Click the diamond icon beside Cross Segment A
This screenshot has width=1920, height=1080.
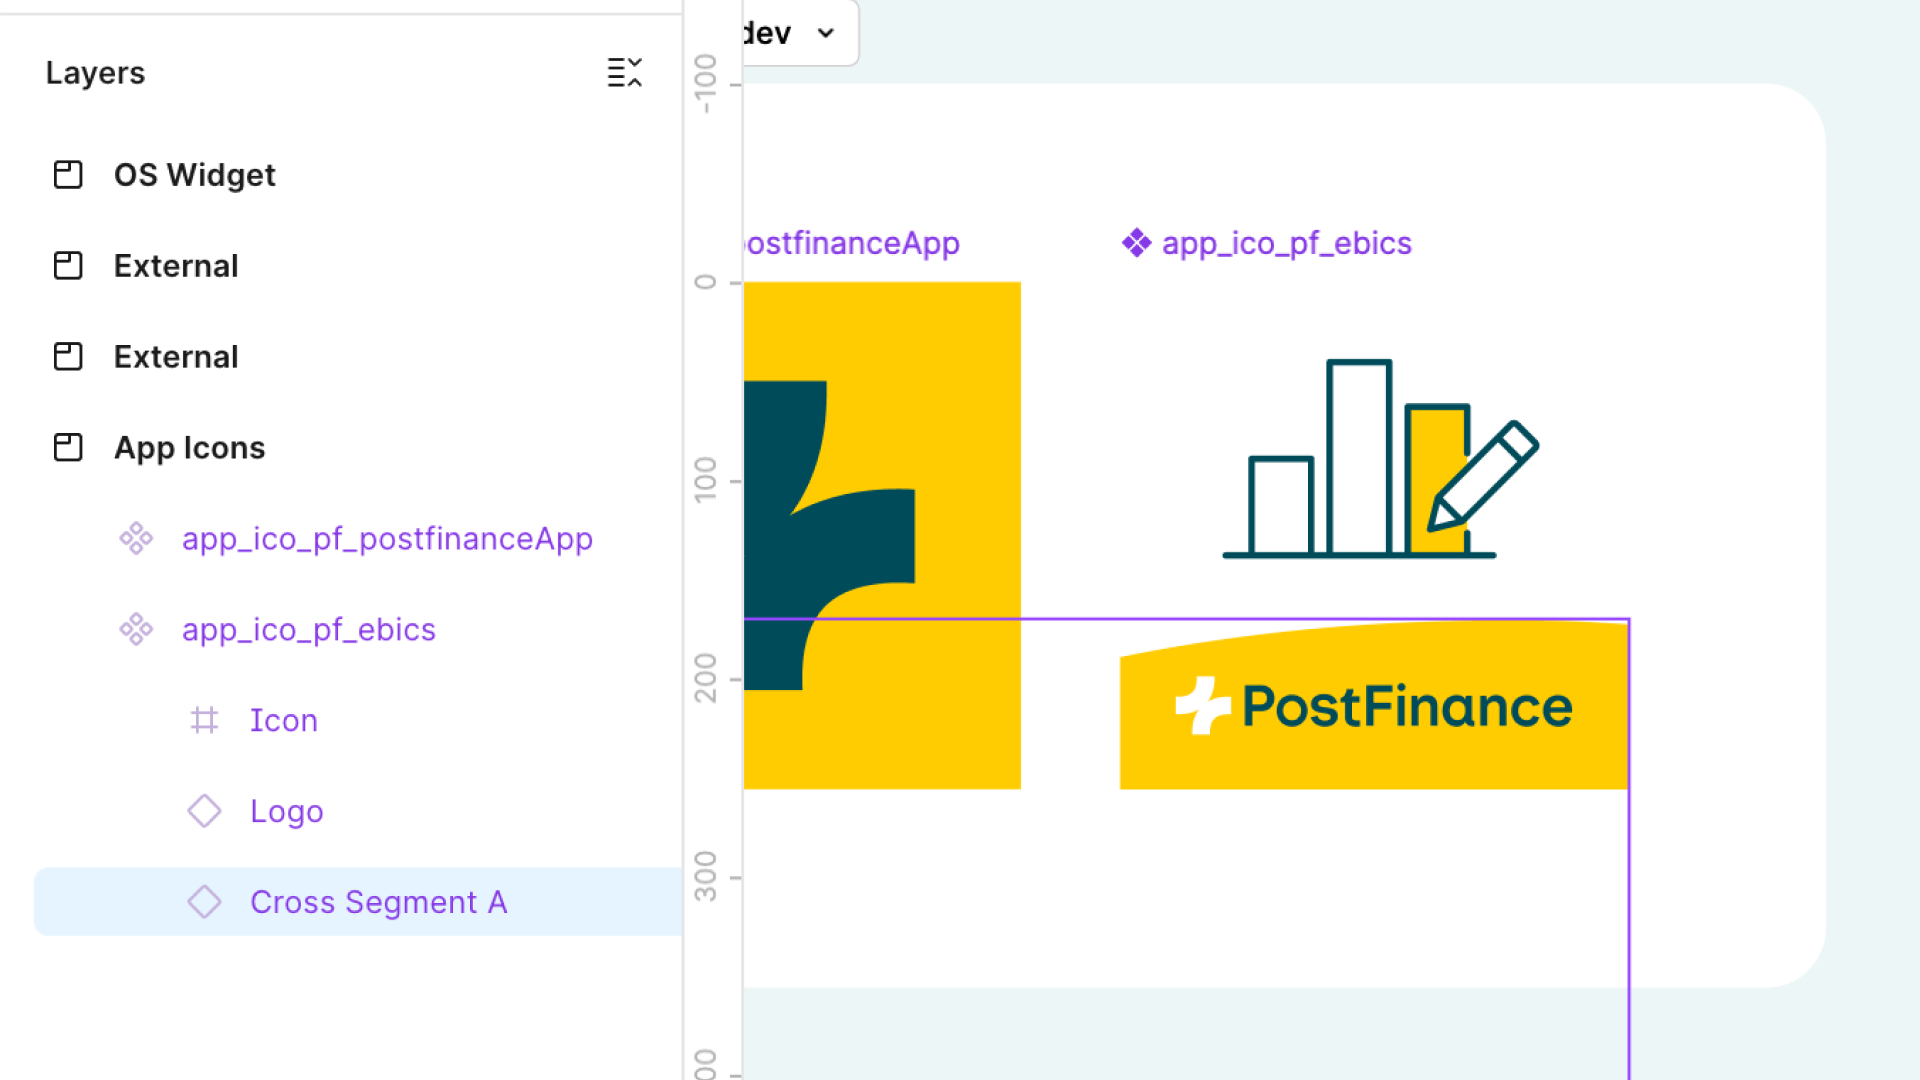pyautogui.click(x=204, y=902)
